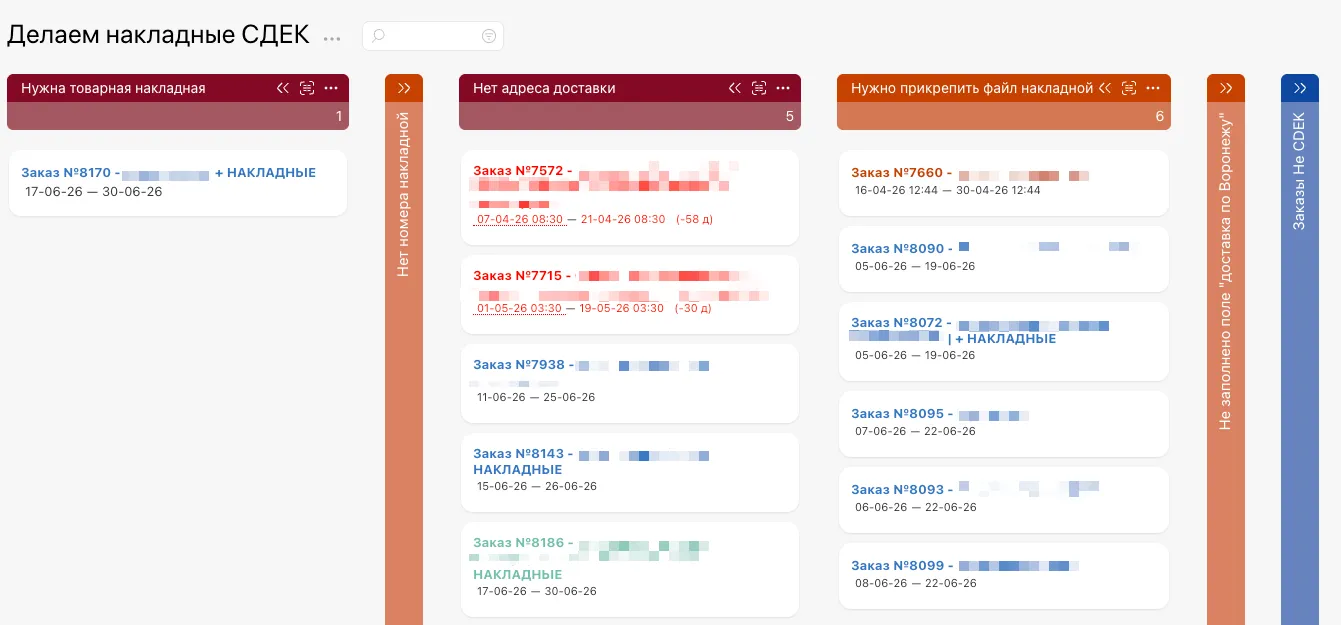The width and height of the screenshot is (1341, 625).
Task: Click the board title 'Делаем накладные СДЕК'
Action: click(x=160, y=36)
